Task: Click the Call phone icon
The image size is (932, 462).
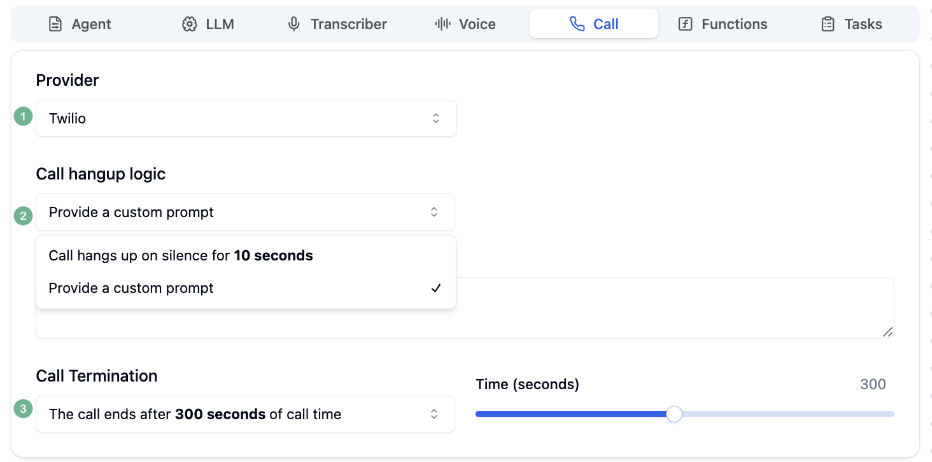Action: point(577,24)
